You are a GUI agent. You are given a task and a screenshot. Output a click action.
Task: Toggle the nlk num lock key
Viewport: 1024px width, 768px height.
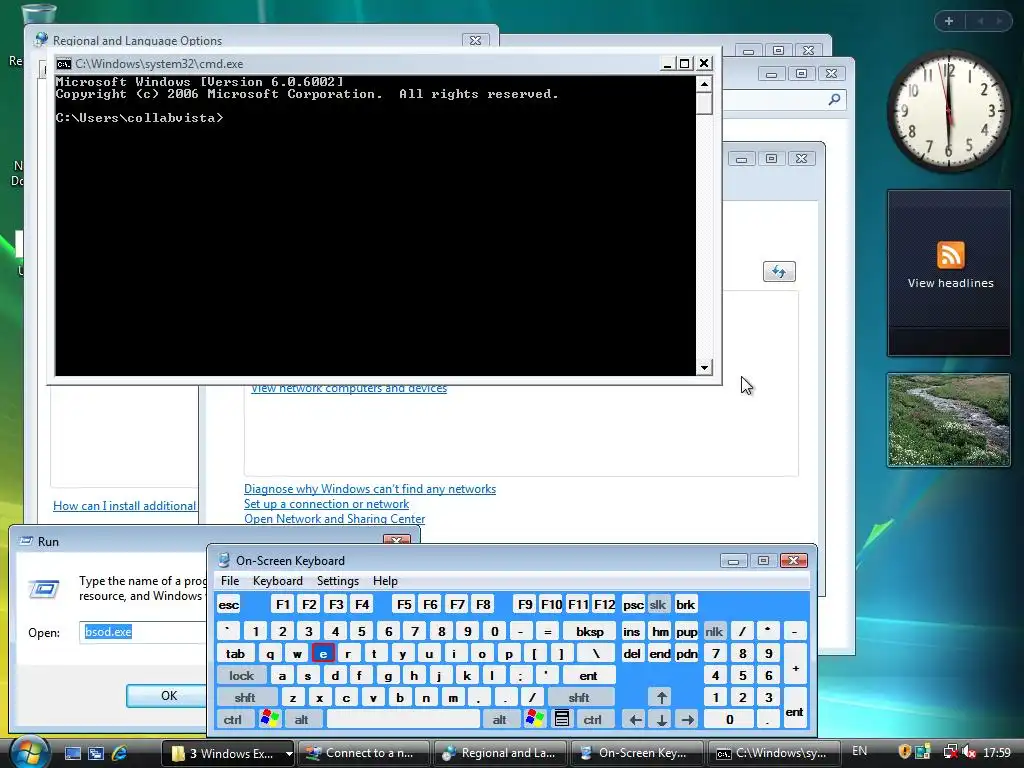(x=714, y=632)
